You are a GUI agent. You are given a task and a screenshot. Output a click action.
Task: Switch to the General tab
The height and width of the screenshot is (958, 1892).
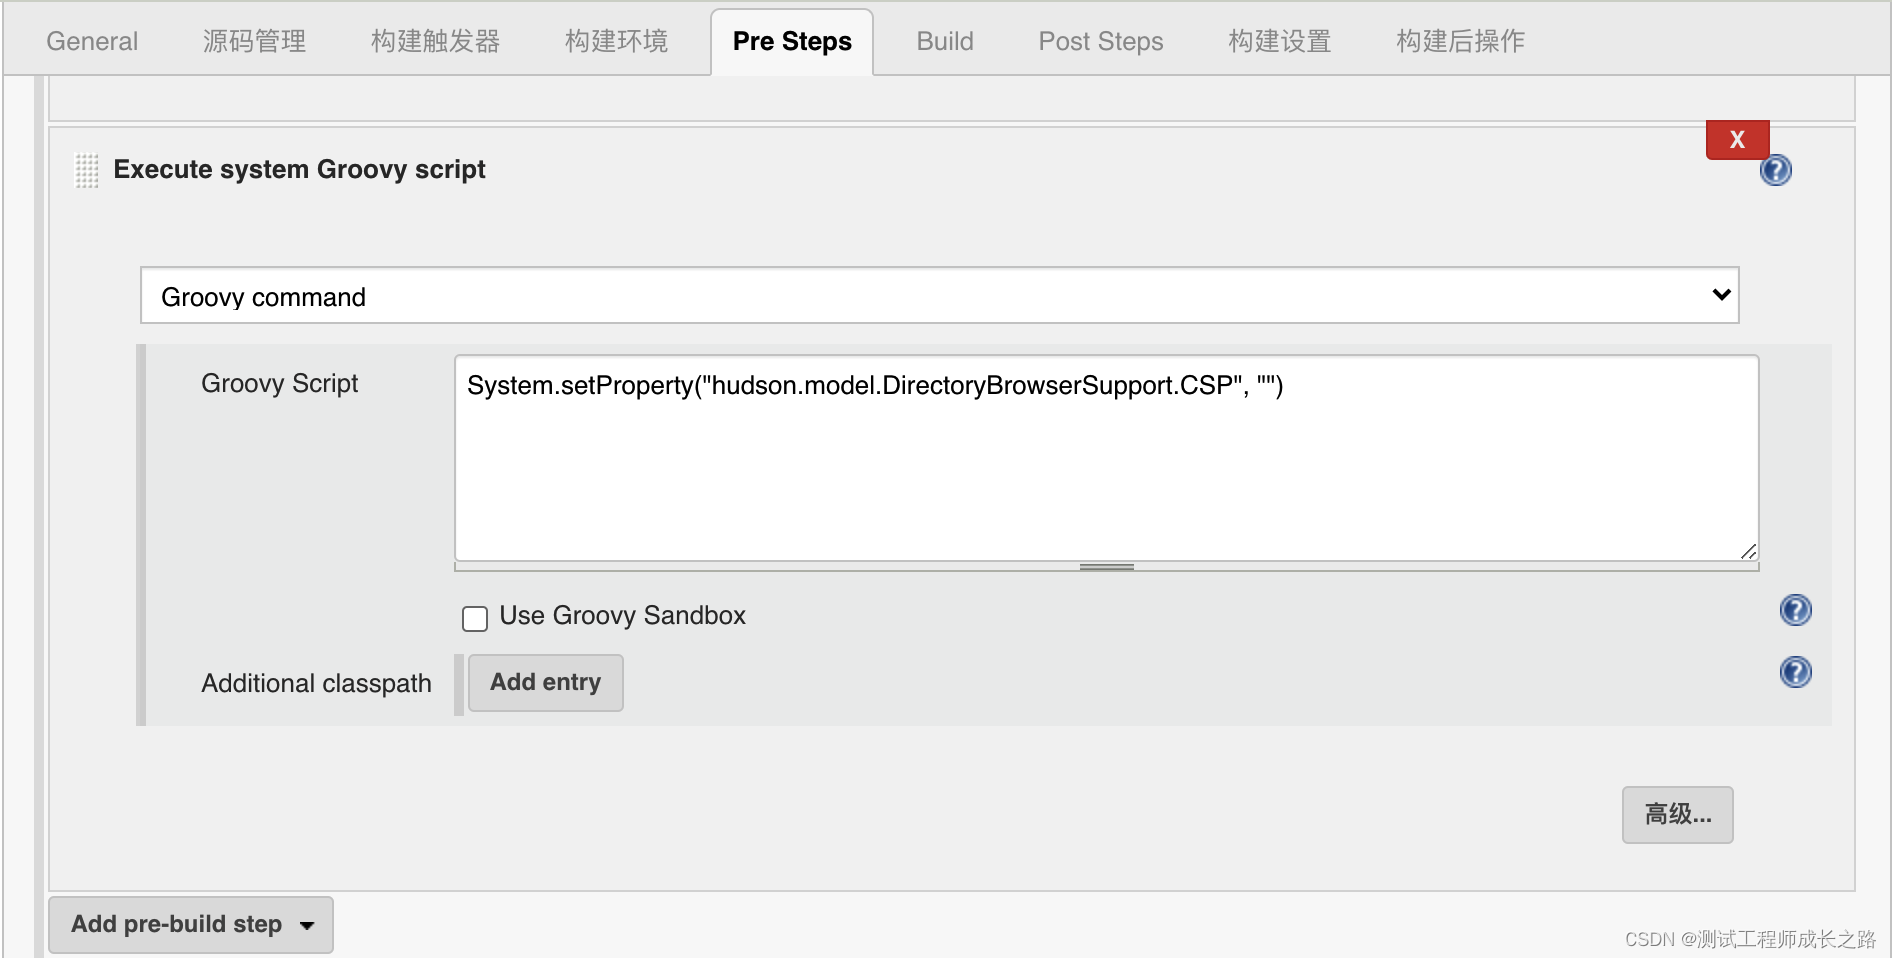click(92, 41)
